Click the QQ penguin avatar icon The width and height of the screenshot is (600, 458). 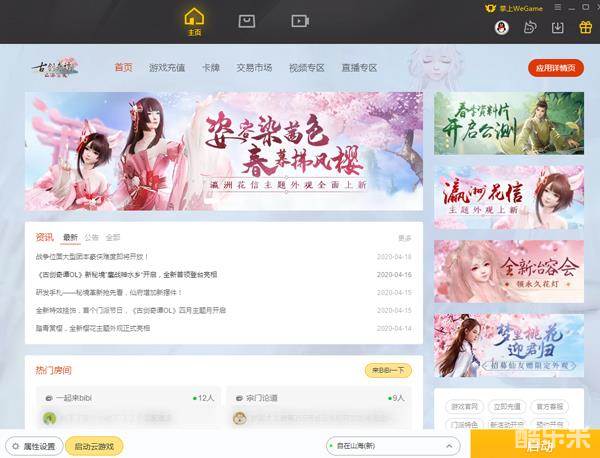tap(504, 28)
